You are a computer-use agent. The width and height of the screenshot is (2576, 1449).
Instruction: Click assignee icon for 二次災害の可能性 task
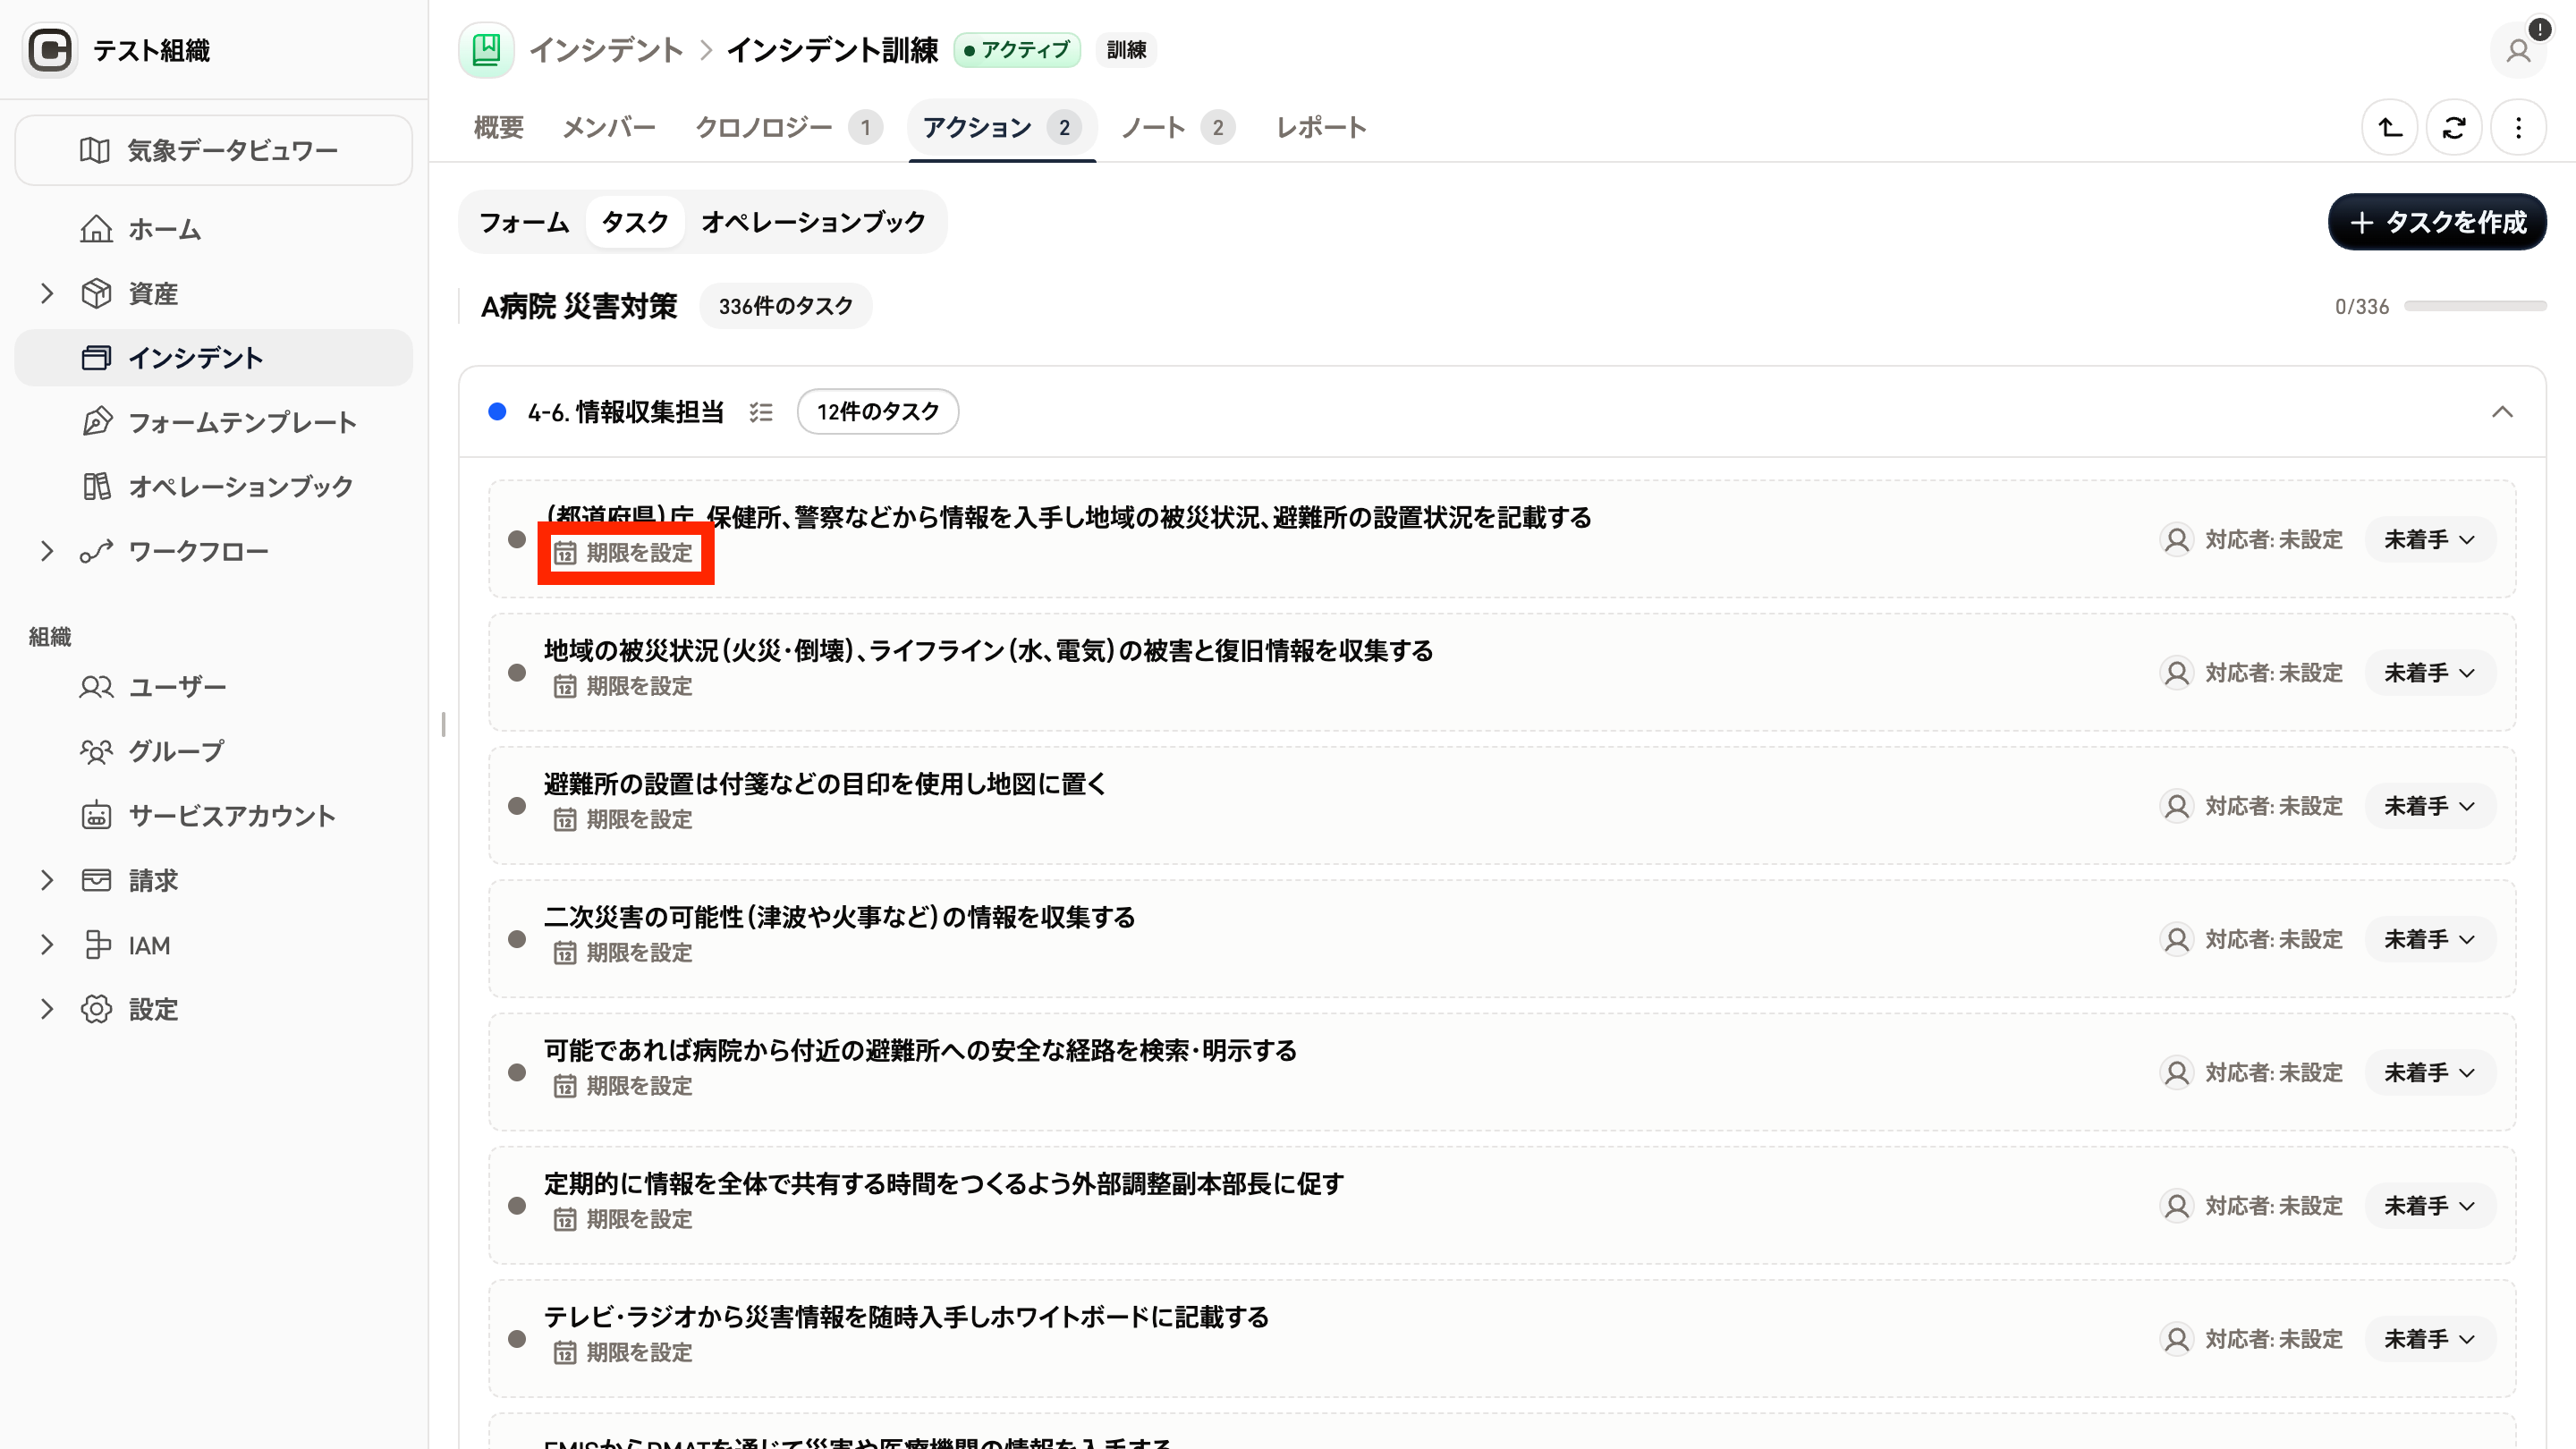[2176, 939]
